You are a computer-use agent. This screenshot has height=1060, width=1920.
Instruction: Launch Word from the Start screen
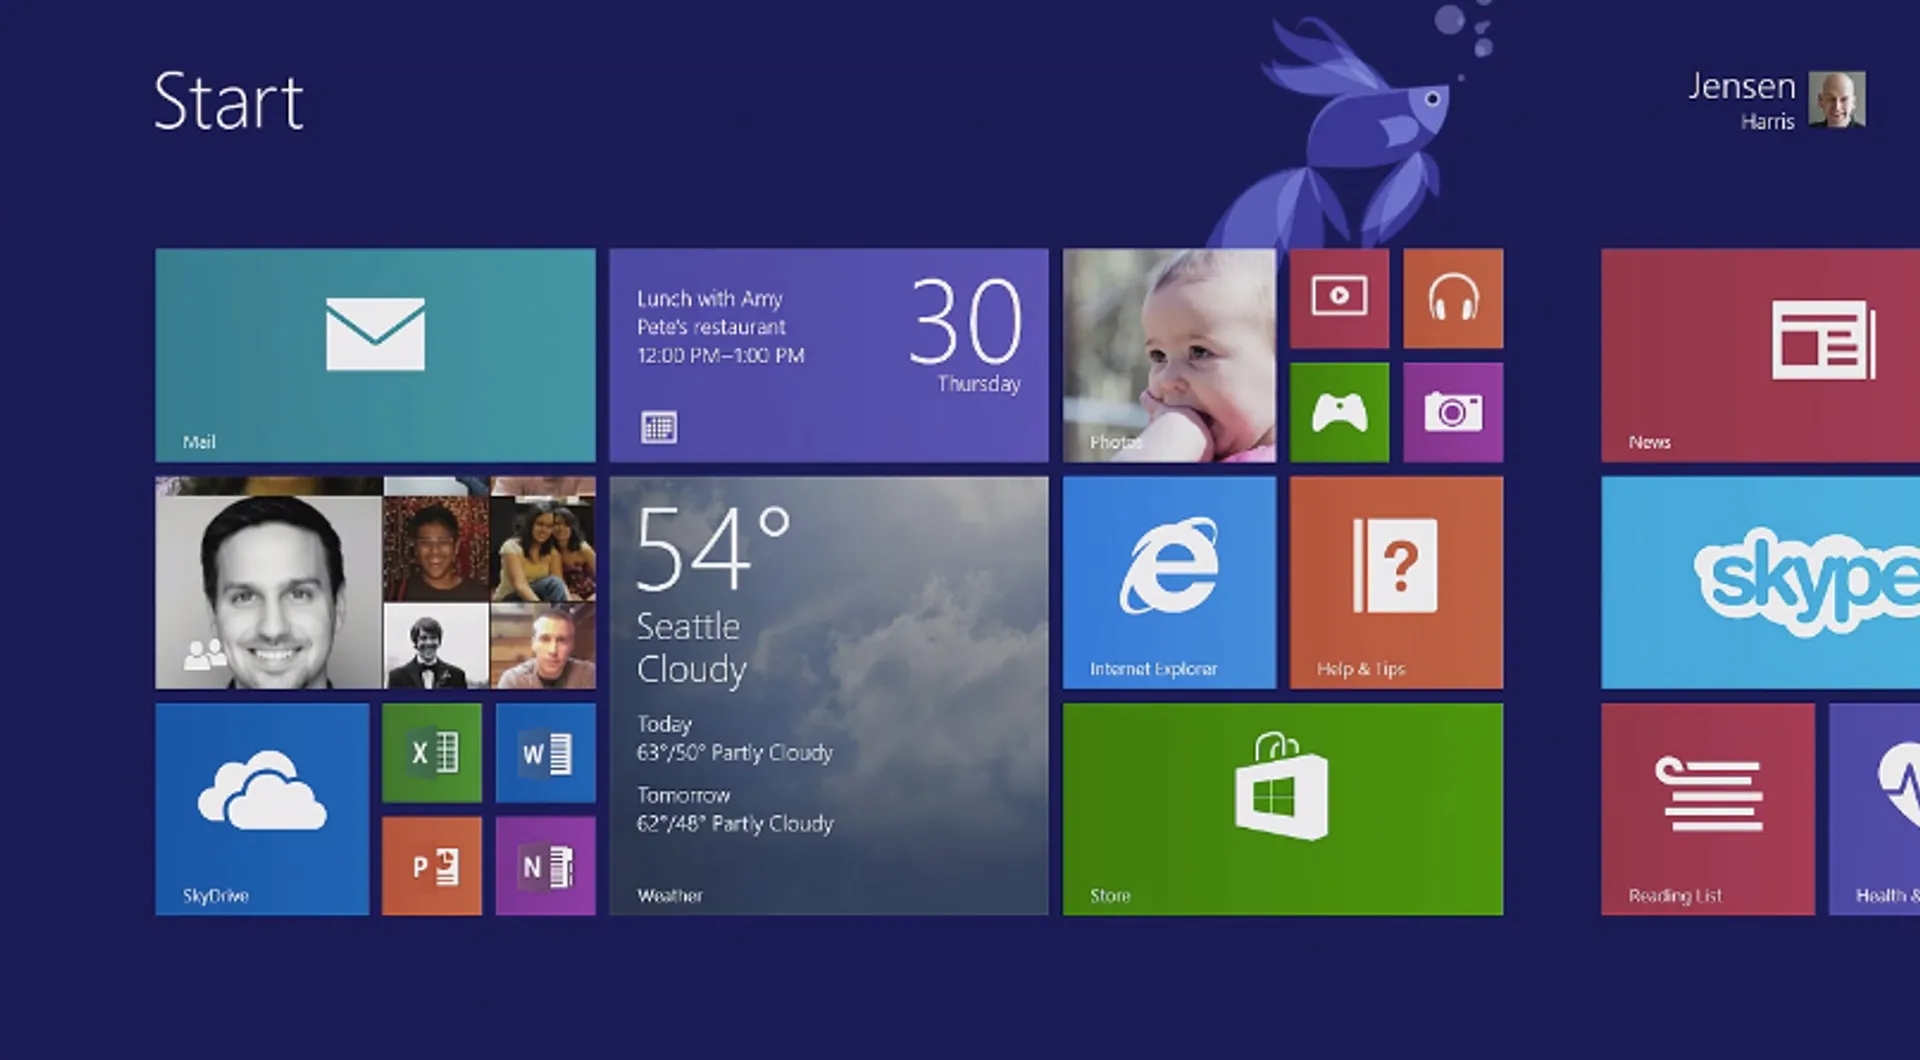pos(546,754)
